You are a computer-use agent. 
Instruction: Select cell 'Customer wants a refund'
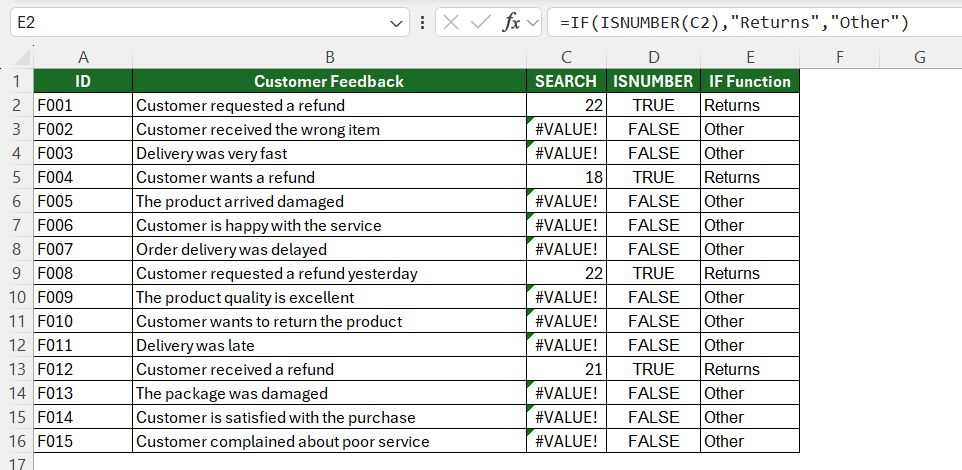point(329,177)
